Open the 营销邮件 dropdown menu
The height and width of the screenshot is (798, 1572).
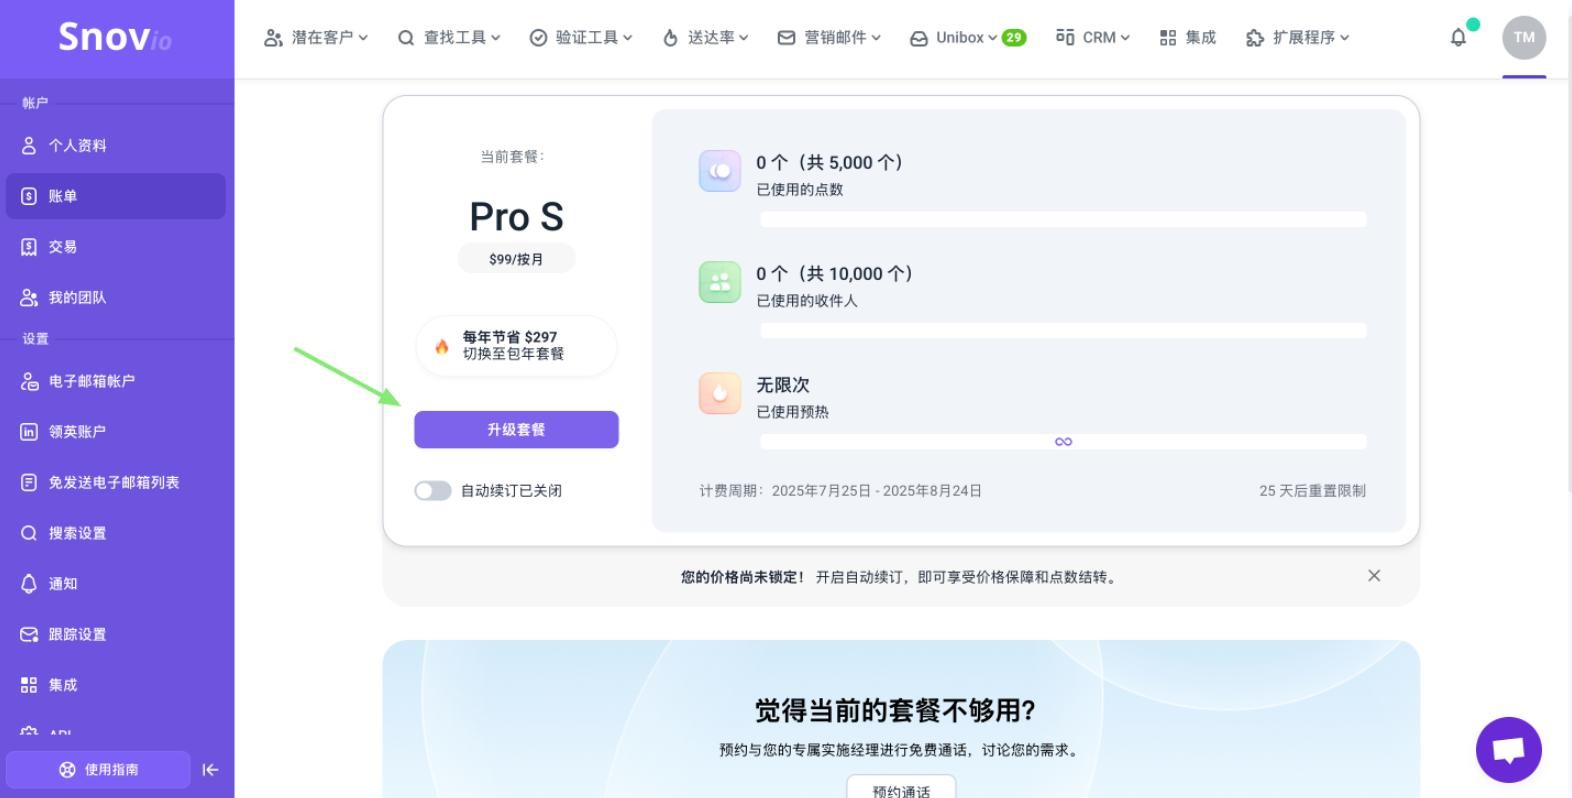[830, 38]
